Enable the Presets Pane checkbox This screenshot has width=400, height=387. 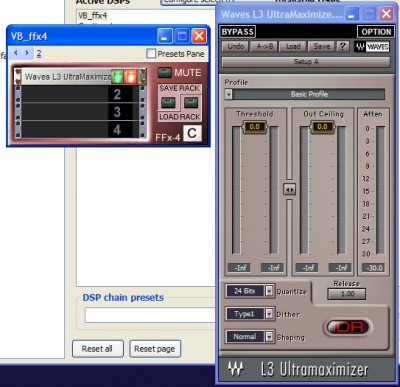tap(151, 53)
